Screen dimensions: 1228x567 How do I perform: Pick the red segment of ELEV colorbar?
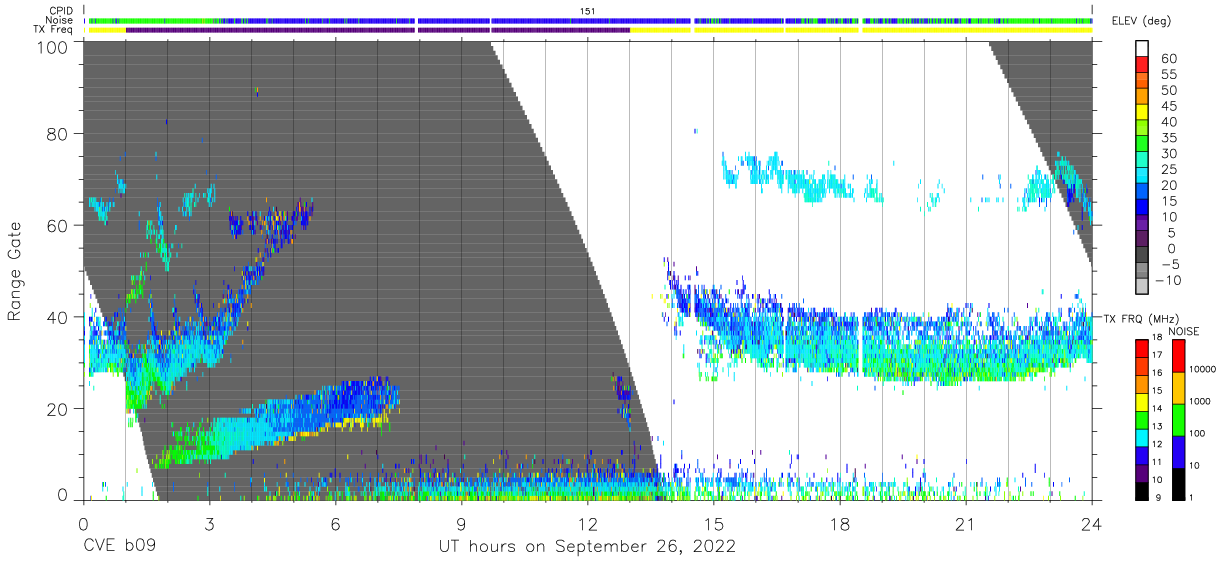[1143, 66]
